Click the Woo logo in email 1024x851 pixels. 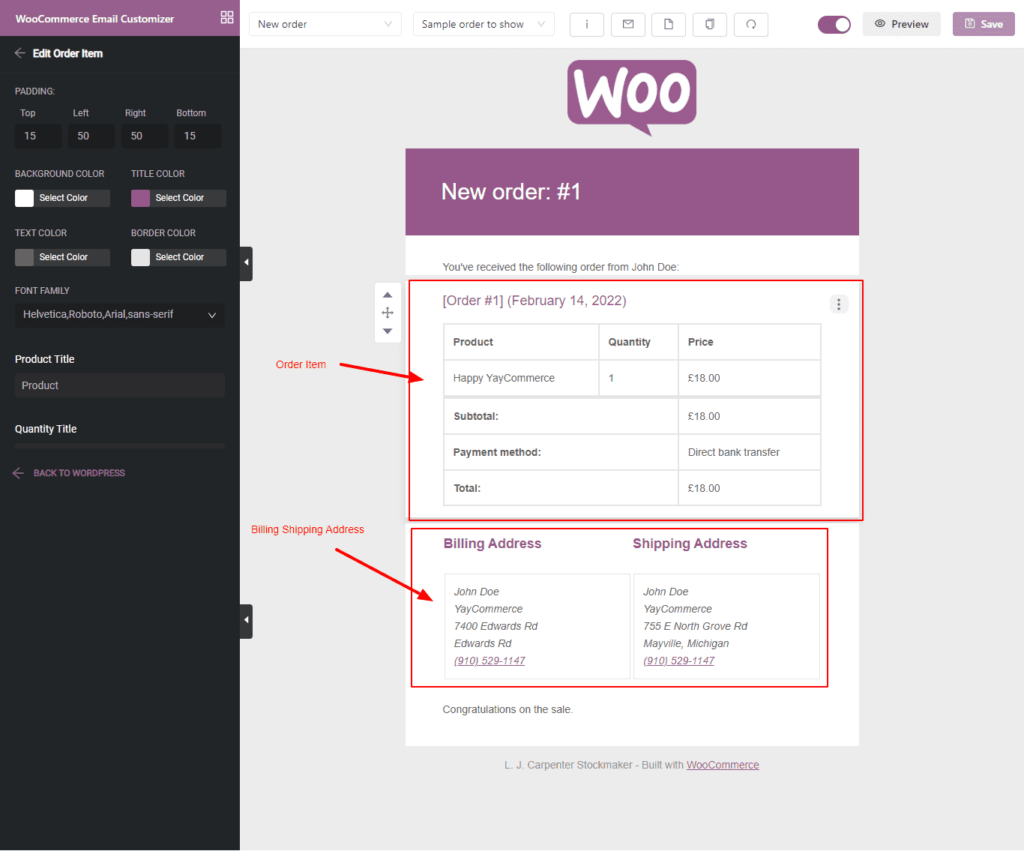[x=632, y=97]
